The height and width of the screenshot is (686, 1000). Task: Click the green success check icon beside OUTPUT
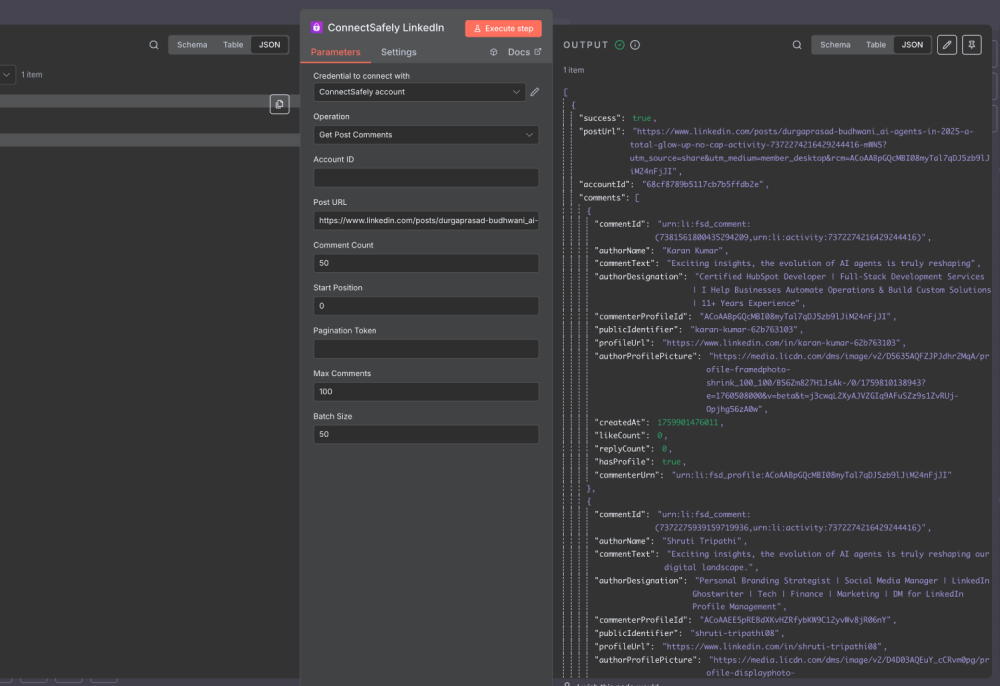click(620, 44)
